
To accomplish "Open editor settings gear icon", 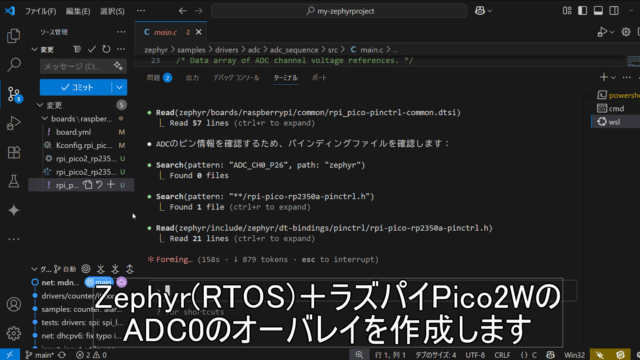I will 626,32.
